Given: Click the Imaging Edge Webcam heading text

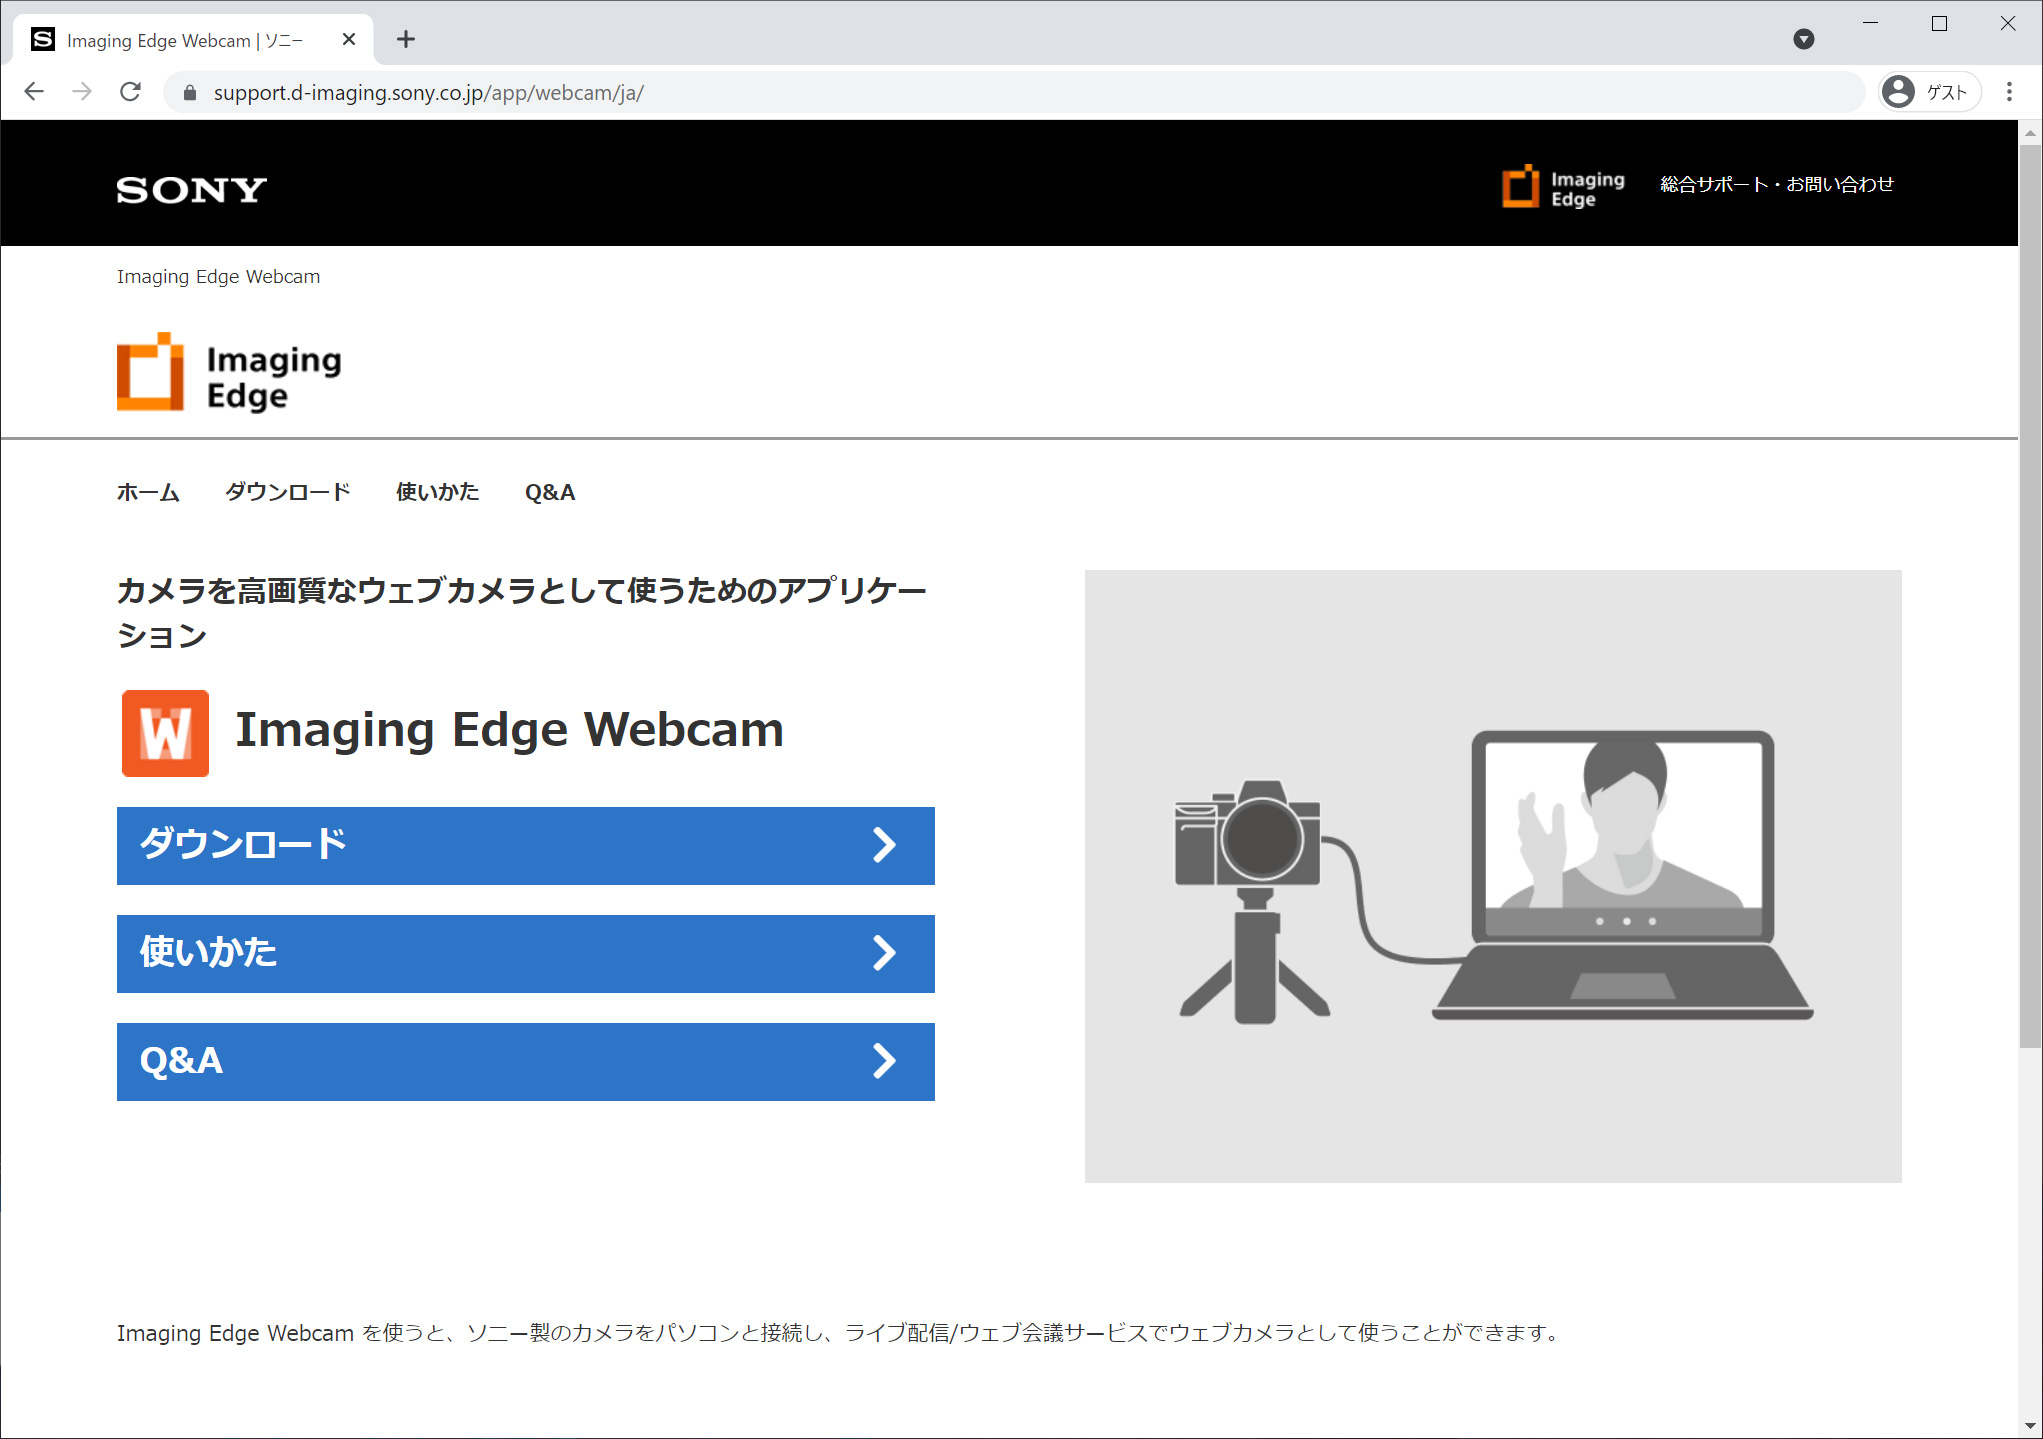Looking at the screenshot, I should pos(510,730).
